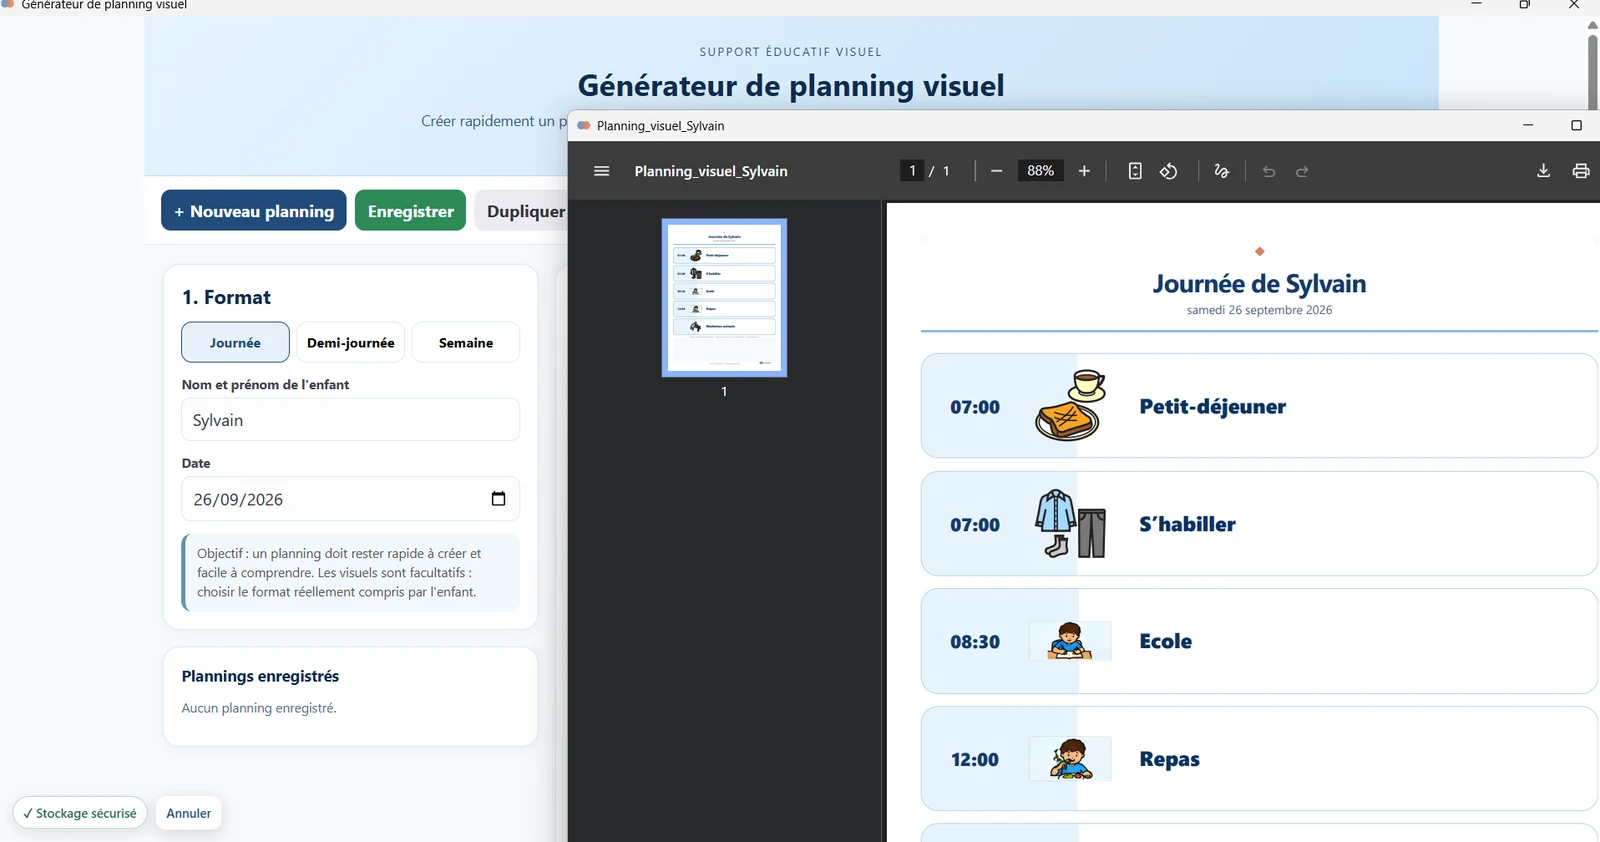The image size is (1600, 842).
Task: Click the Annuler button
Action: click(x=188, y=813)
